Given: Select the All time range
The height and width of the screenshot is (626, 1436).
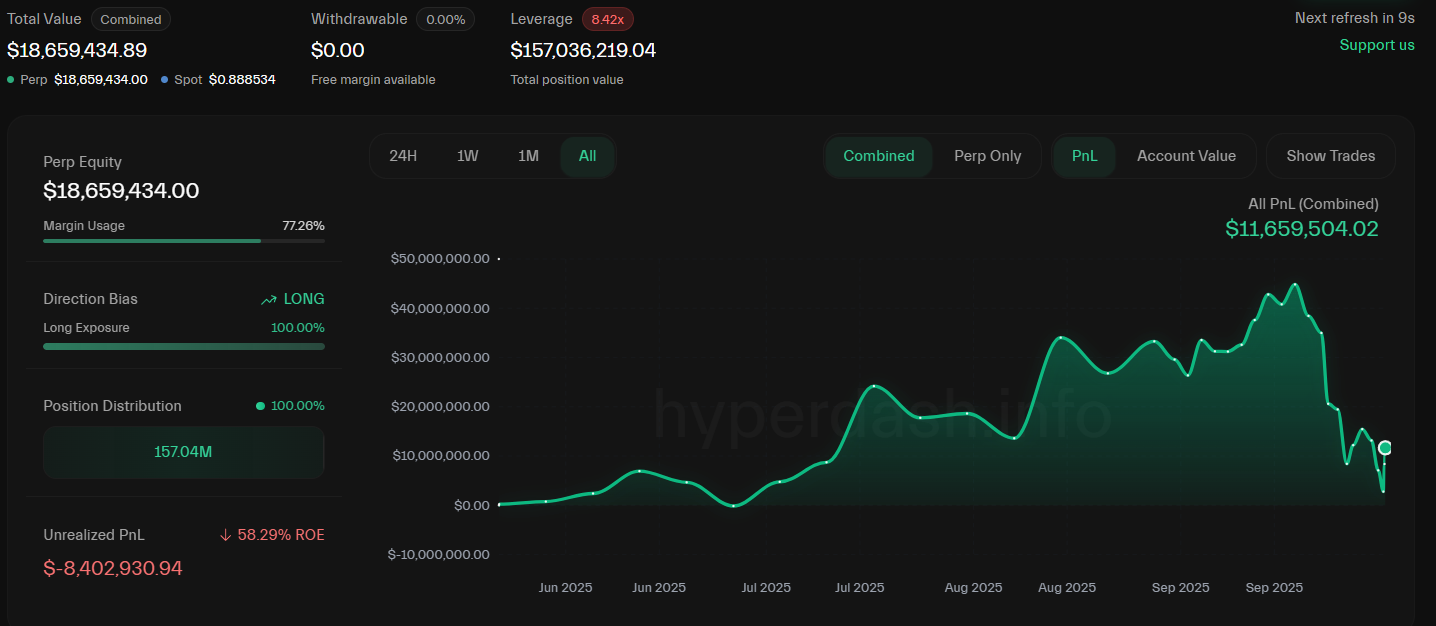Looking at the screenshot, I should 587,156.
